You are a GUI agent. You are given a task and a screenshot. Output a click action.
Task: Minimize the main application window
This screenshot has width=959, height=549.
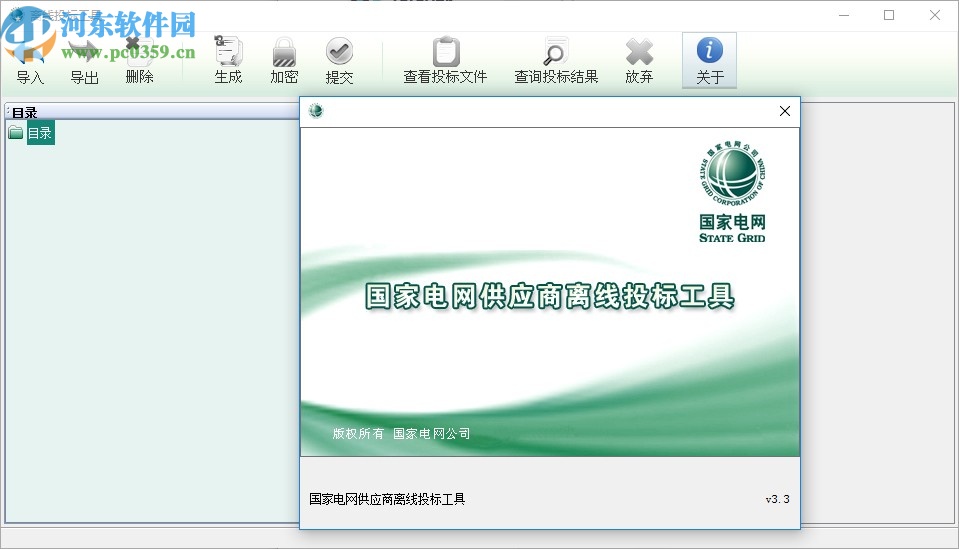(x=844, y=15)
